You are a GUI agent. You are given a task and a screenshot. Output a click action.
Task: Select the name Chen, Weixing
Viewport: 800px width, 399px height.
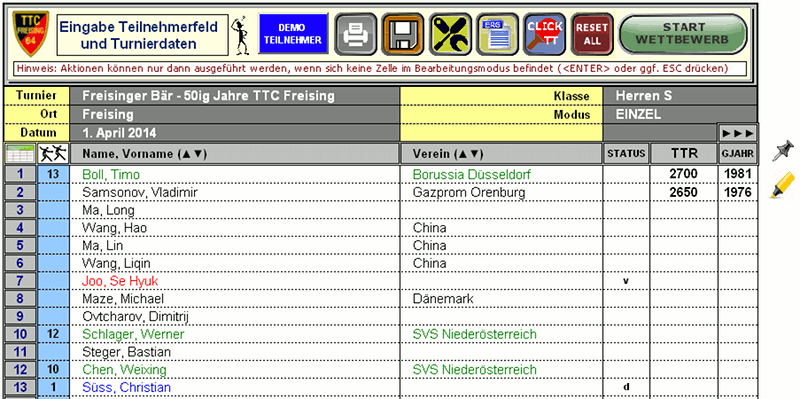click(x=124, y=369)
